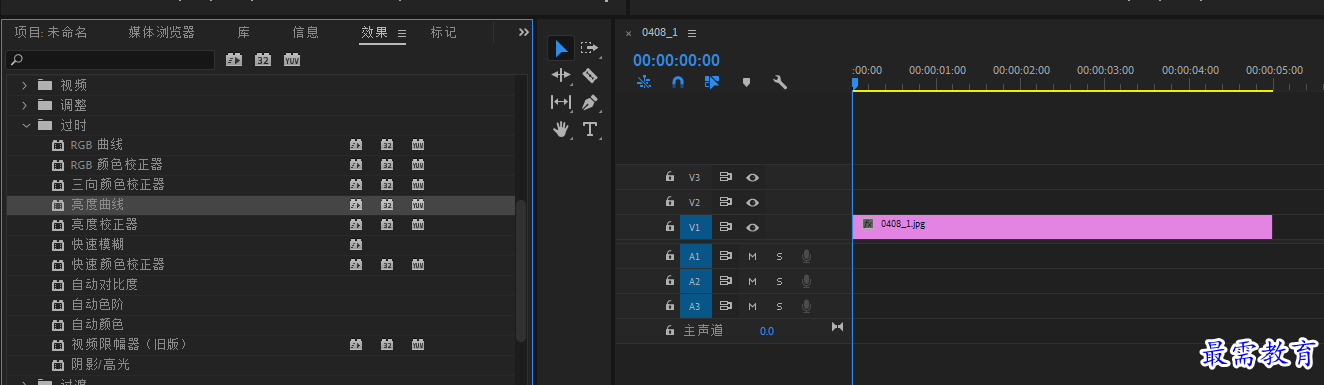This screenshot has width=1324, height=385.
Task: Collapse the 过时 effects folder
Action: click(26, 125)
